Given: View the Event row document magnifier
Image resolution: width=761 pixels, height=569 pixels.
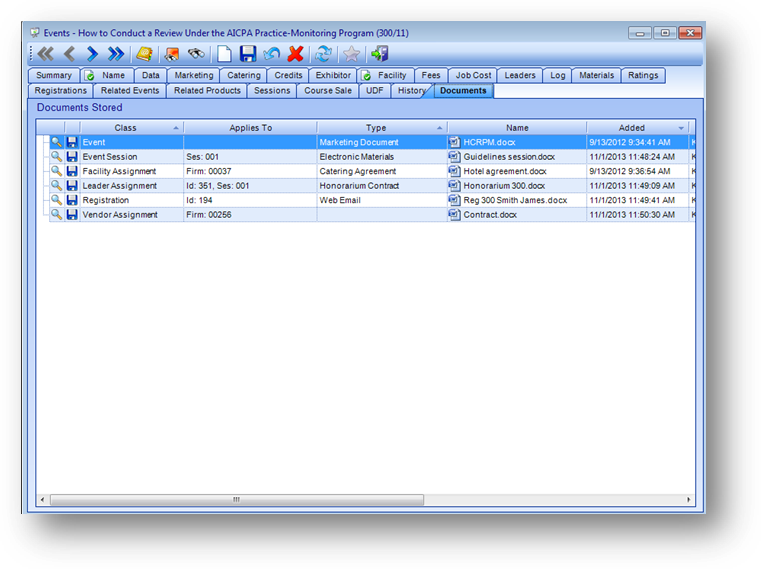Looking at the screenshot, I should pos(56,142).
